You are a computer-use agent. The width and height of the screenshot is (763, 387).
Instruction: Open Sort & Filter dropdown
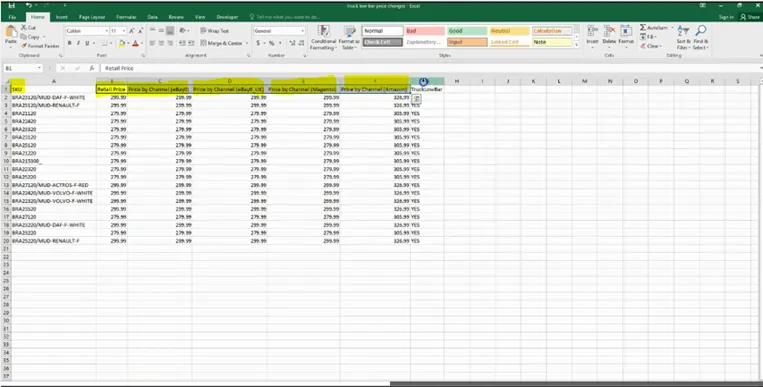[683, 37]
